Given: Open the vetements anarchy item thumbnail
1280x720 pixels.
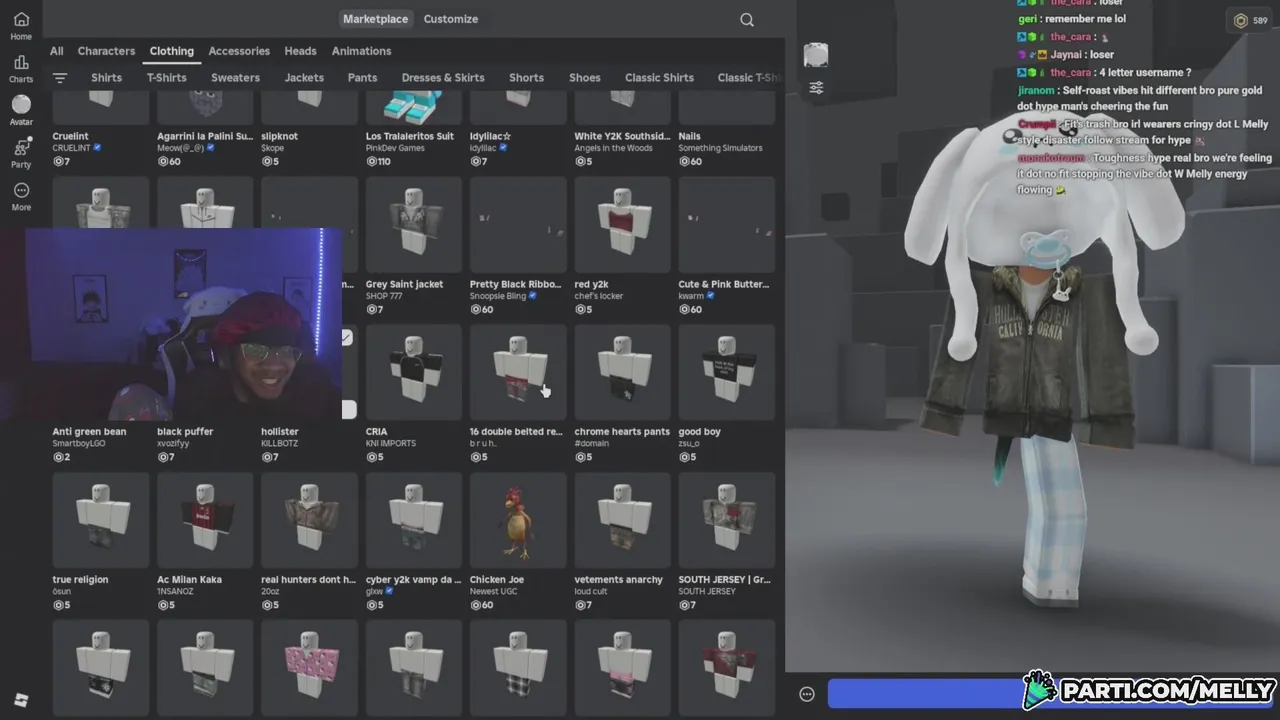Looking at the screenshot, I should tap(622, 520).
